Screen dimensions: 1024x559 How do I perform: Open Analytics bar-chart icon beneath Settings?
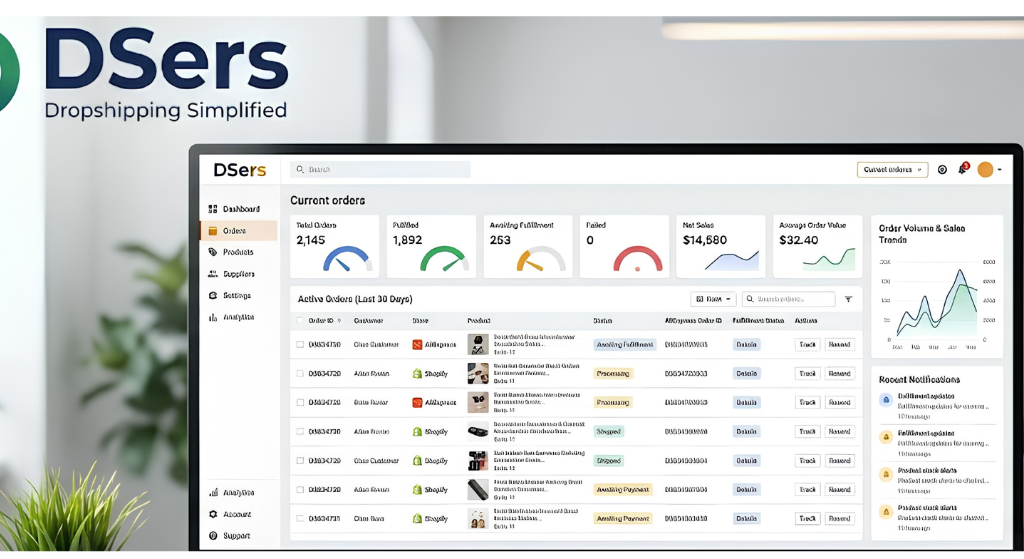coord(213,317)
